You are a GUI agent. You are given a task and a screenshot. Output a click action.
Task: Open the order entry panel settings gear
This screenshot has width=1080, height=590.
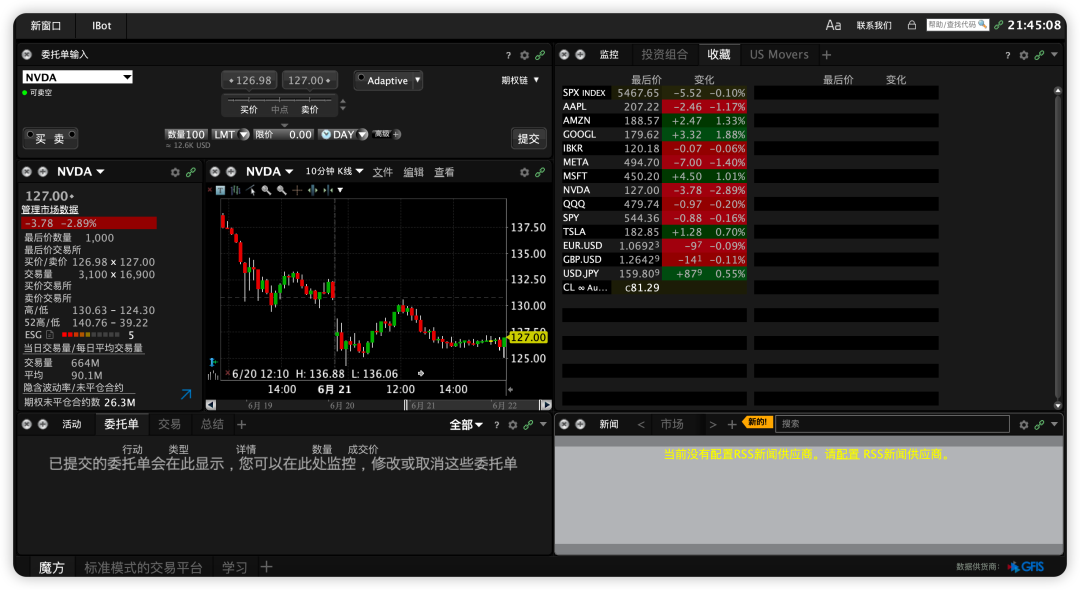click(x=524, y=55)
